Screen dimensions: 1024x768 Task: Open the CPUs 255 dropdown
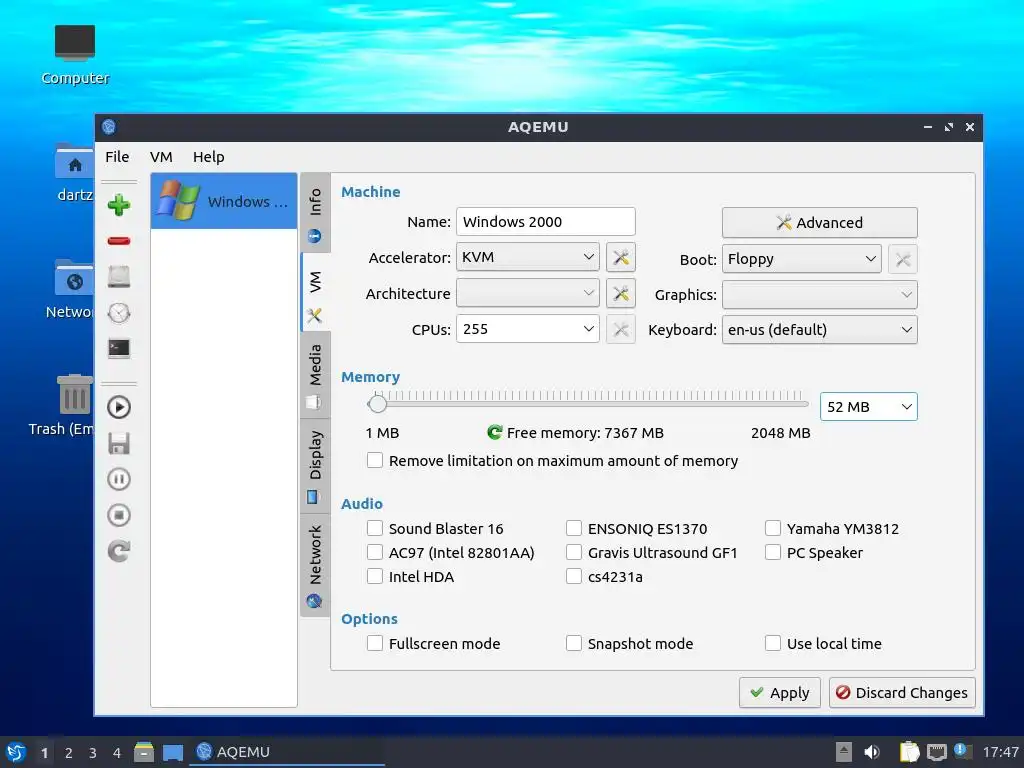[528, 329]
